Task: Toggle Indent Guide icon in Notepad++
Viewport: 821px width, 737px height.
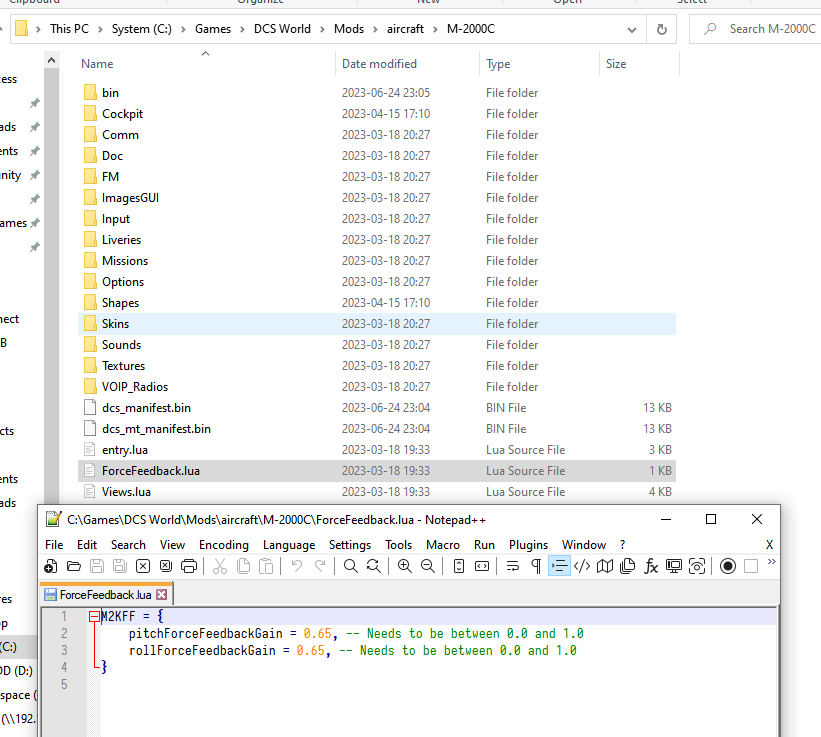Action: 559,566
